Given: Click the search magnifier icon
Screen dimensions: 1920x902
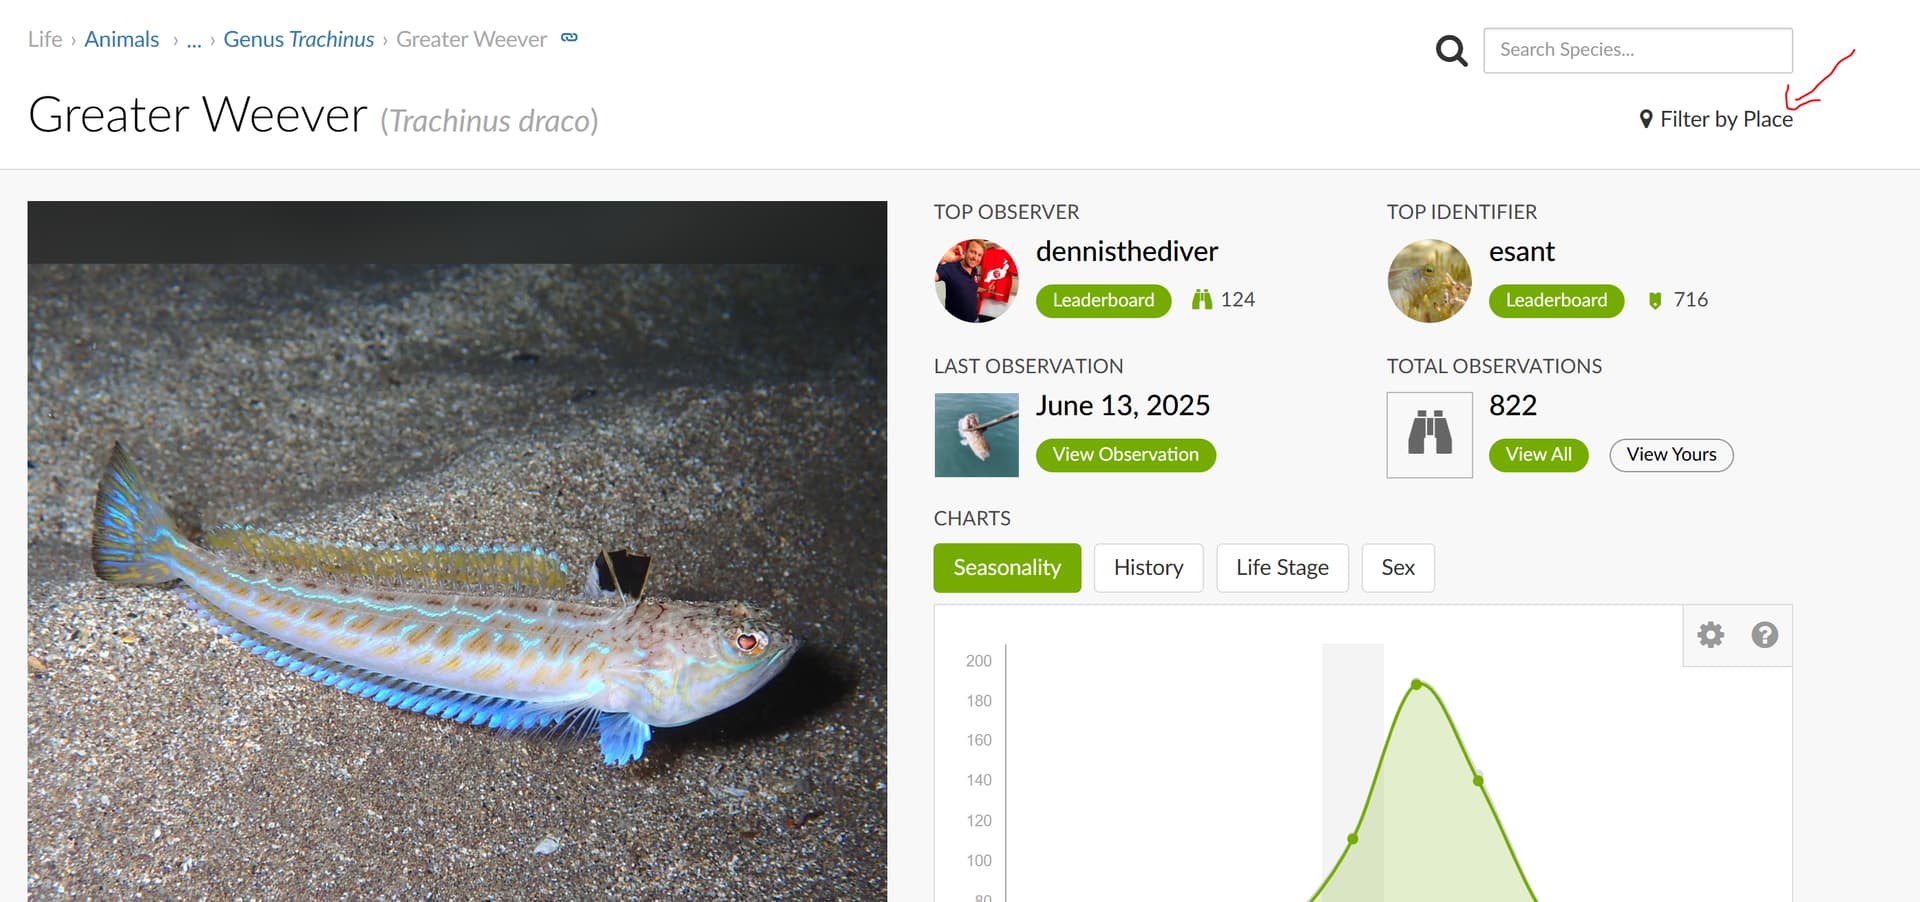Looking at the screenshot, I should point(1451,50).
